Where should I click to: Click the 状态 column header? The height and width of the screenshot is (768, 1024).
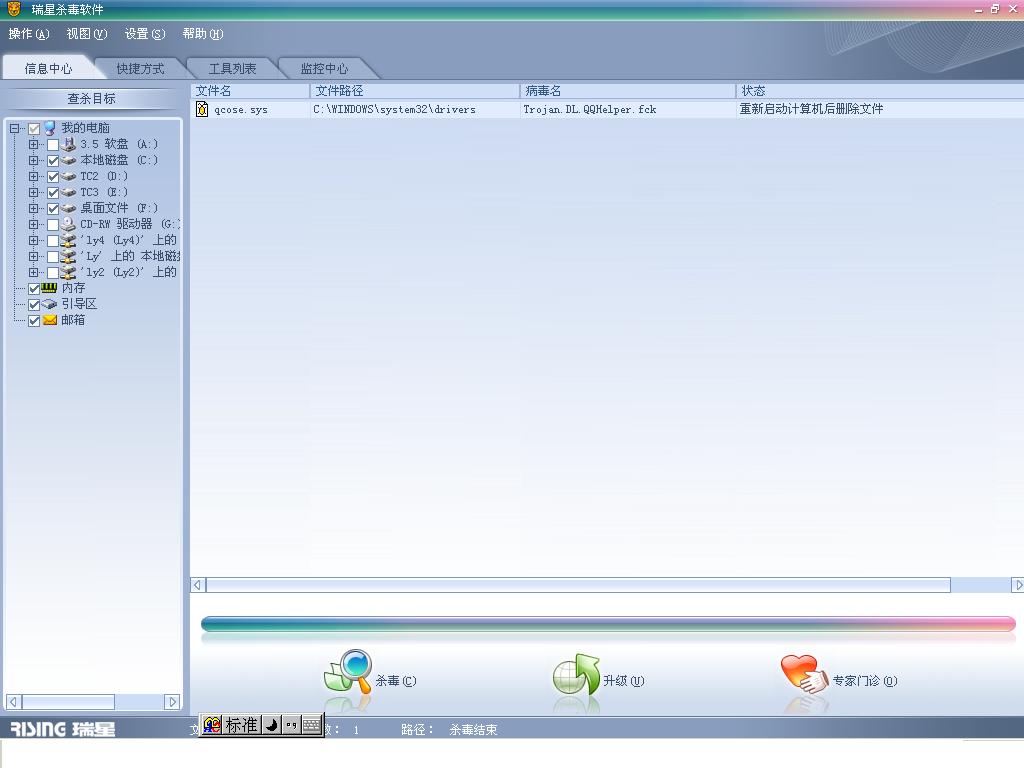pyautogui.click(x=880, y=91)
